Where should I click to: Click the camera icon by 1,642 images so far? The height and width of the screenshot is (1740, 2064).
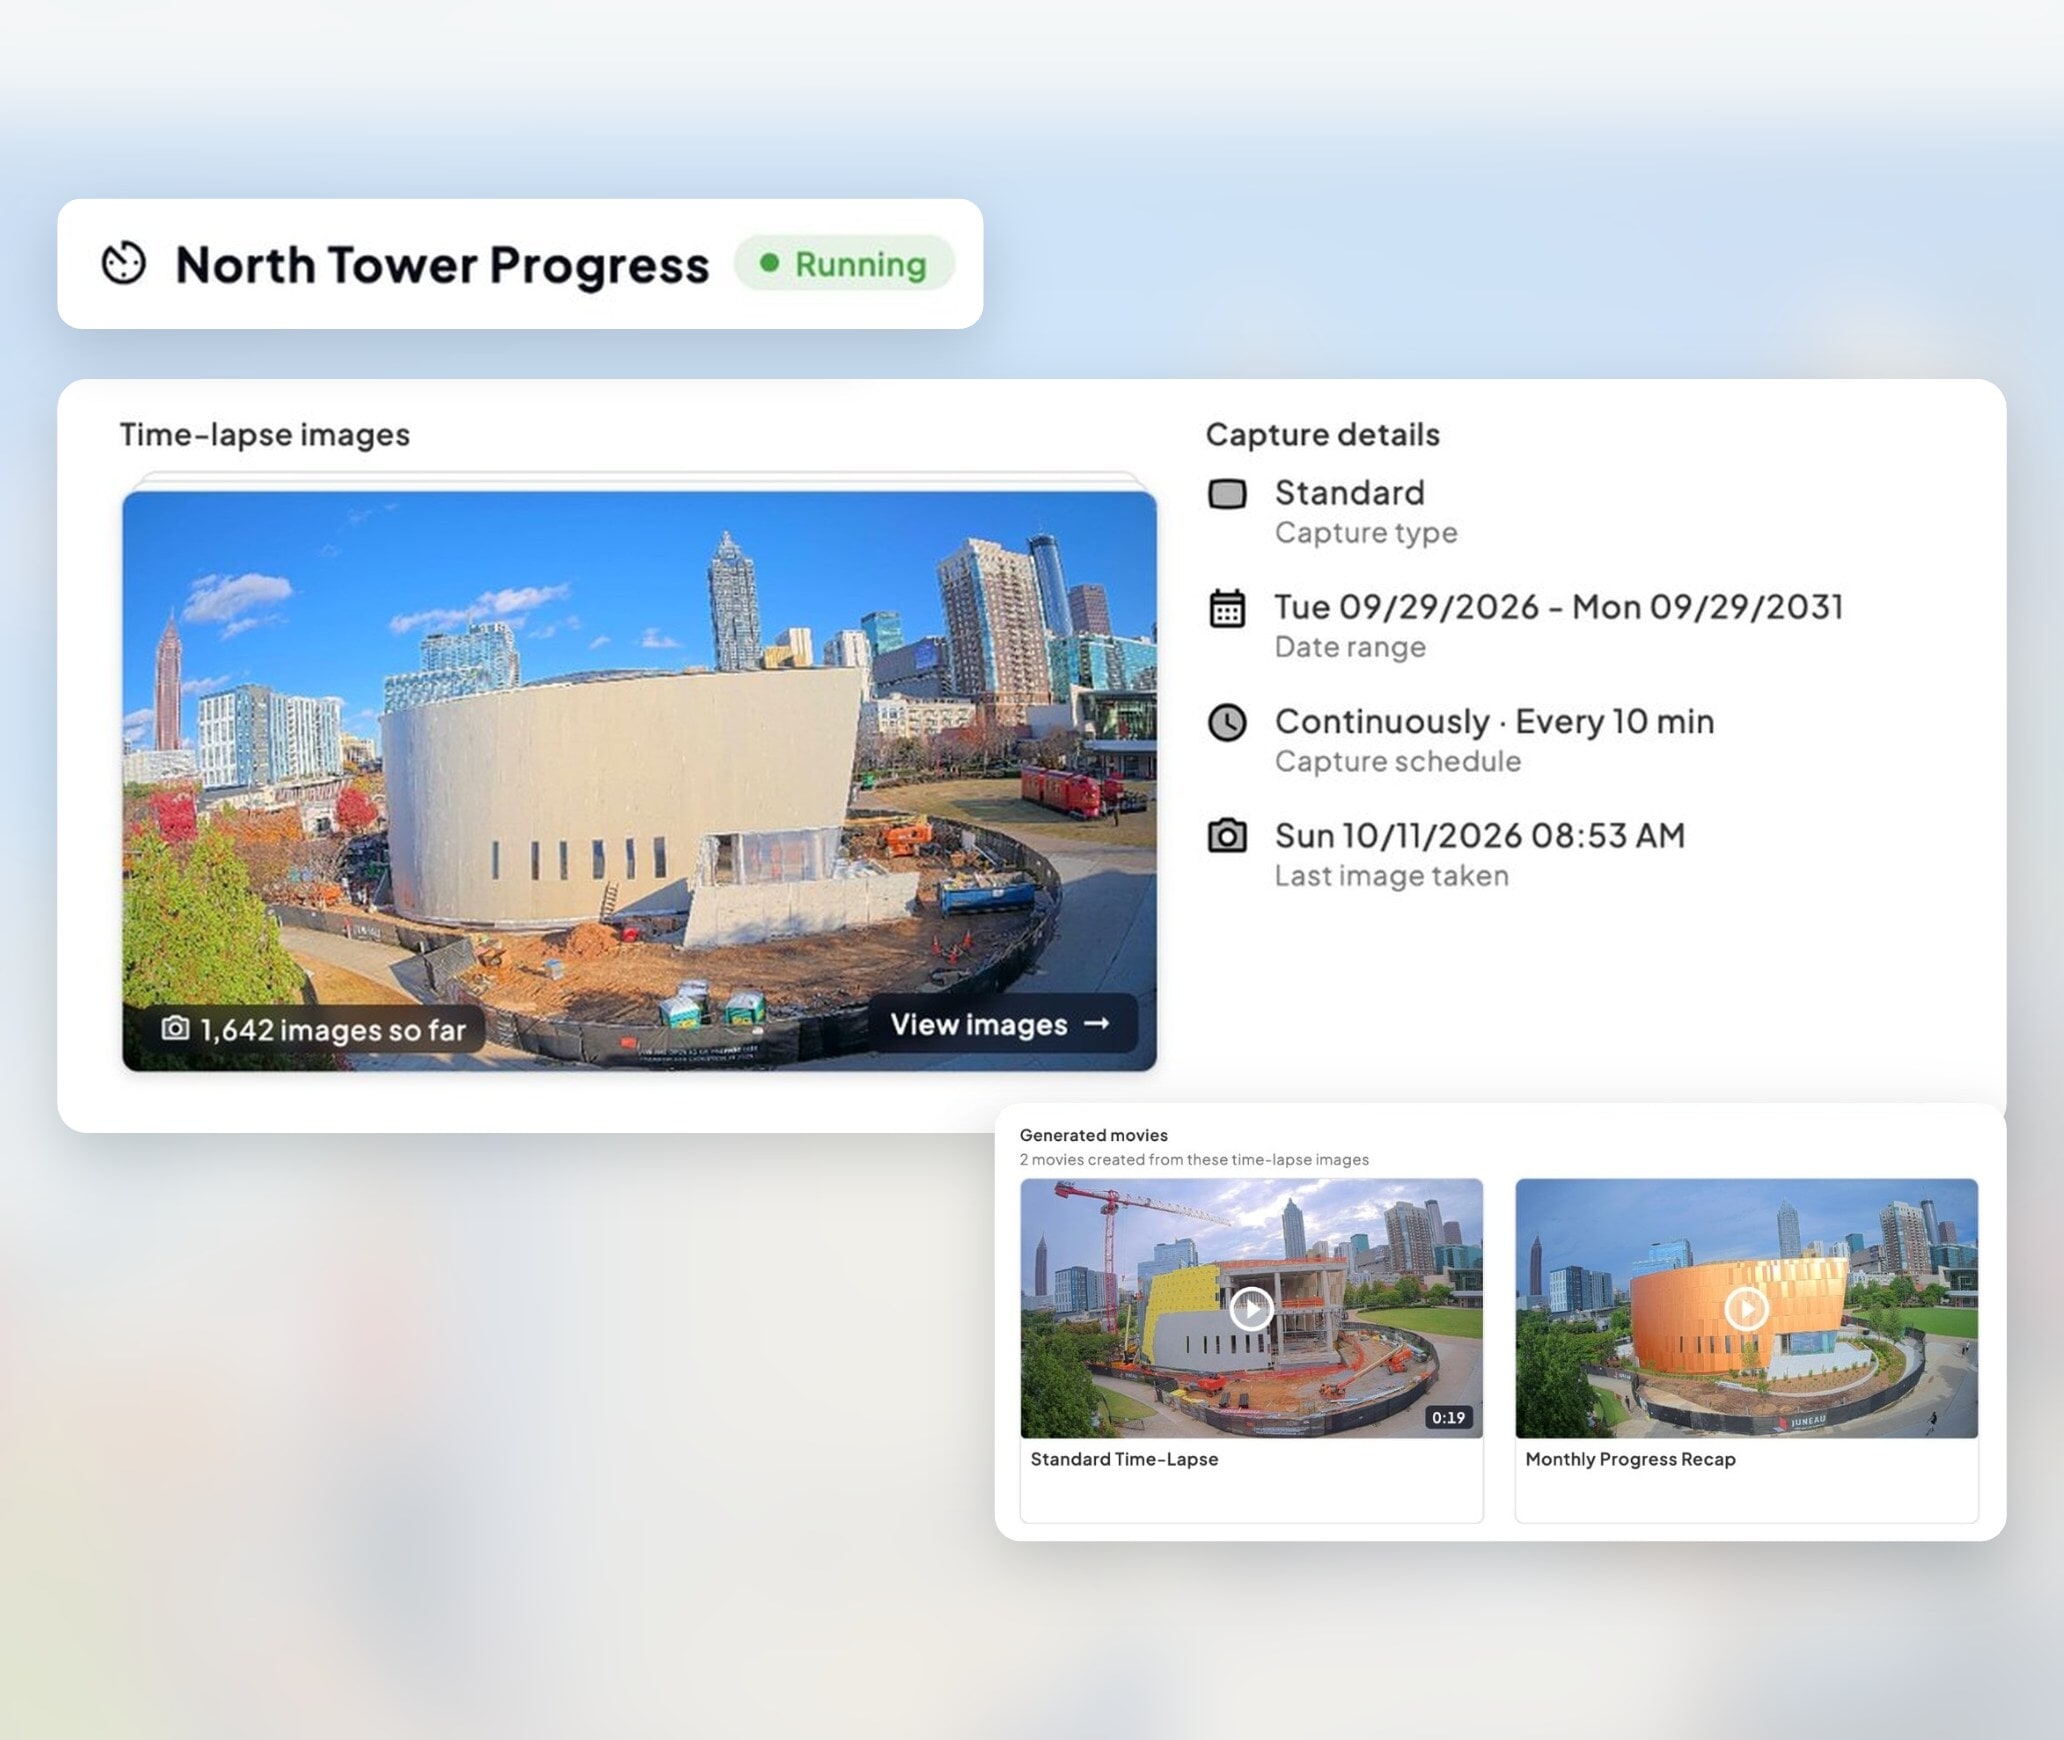(175, 1028)
